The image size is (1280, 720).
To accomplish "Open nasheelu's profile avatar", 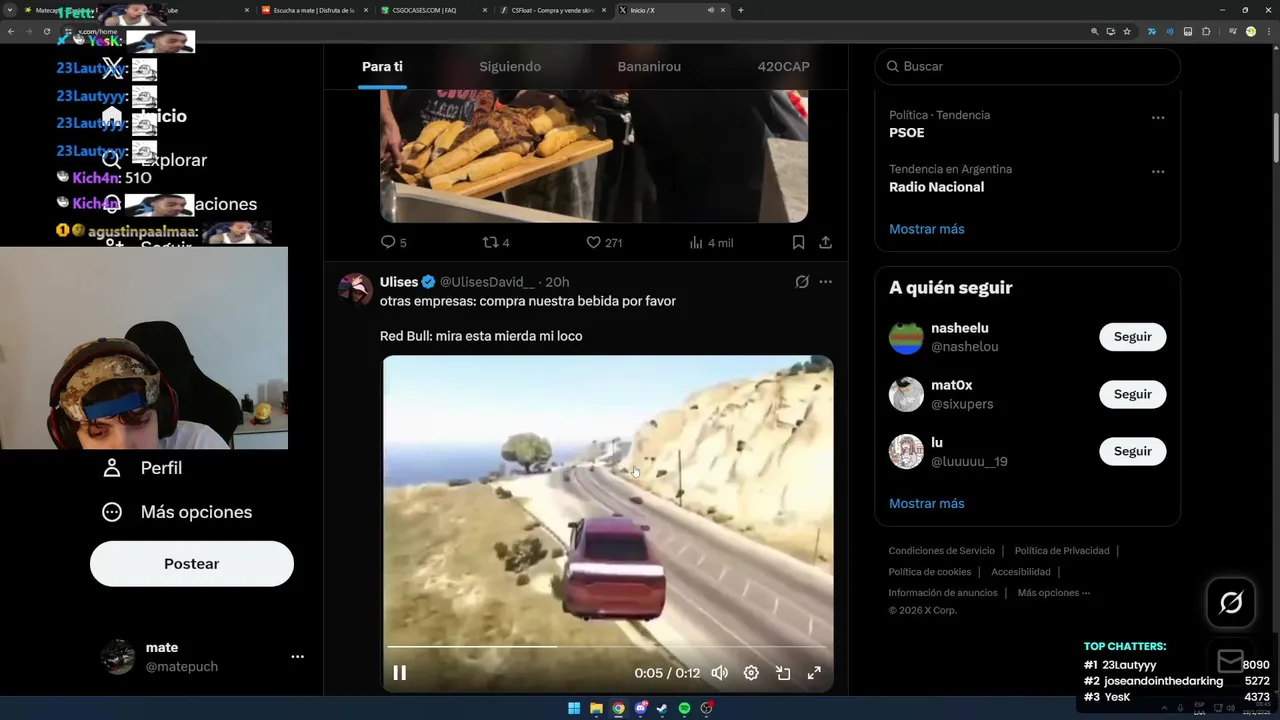I will coord(906,337).
